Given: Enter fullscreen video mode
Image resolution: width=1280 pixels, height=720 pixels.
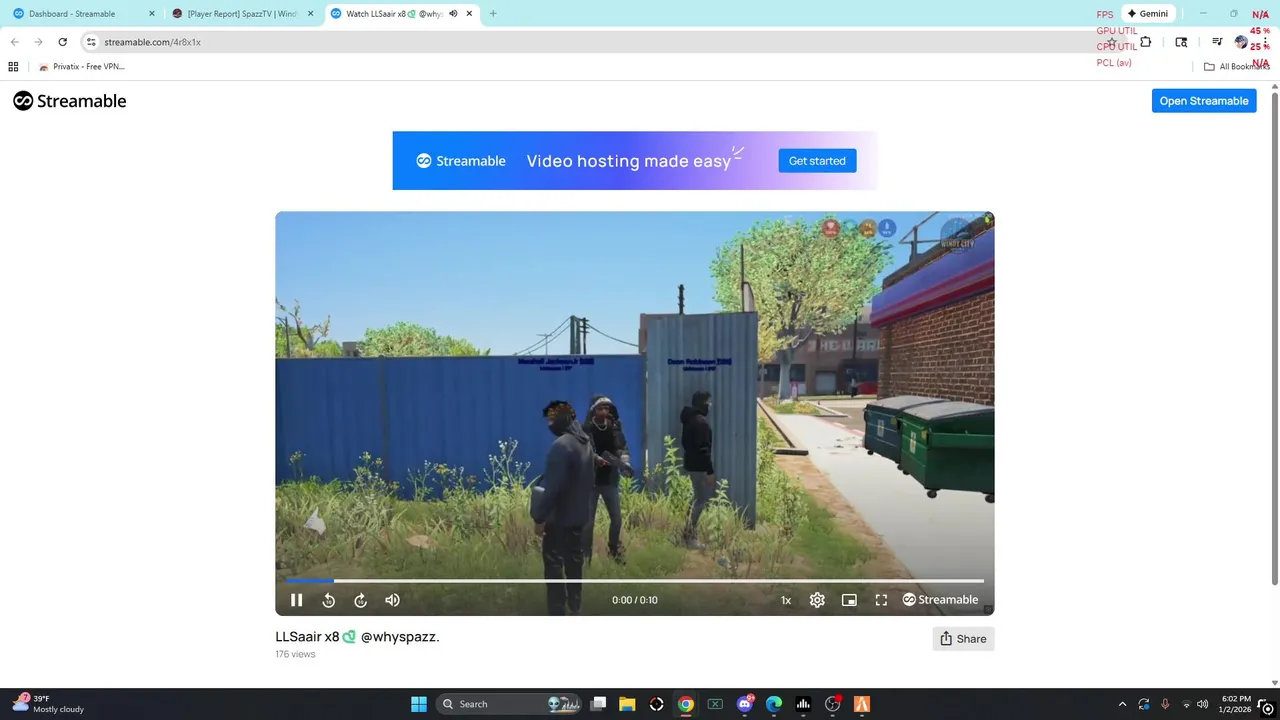Looking at the screenshot, I should [x=881, y=600].
